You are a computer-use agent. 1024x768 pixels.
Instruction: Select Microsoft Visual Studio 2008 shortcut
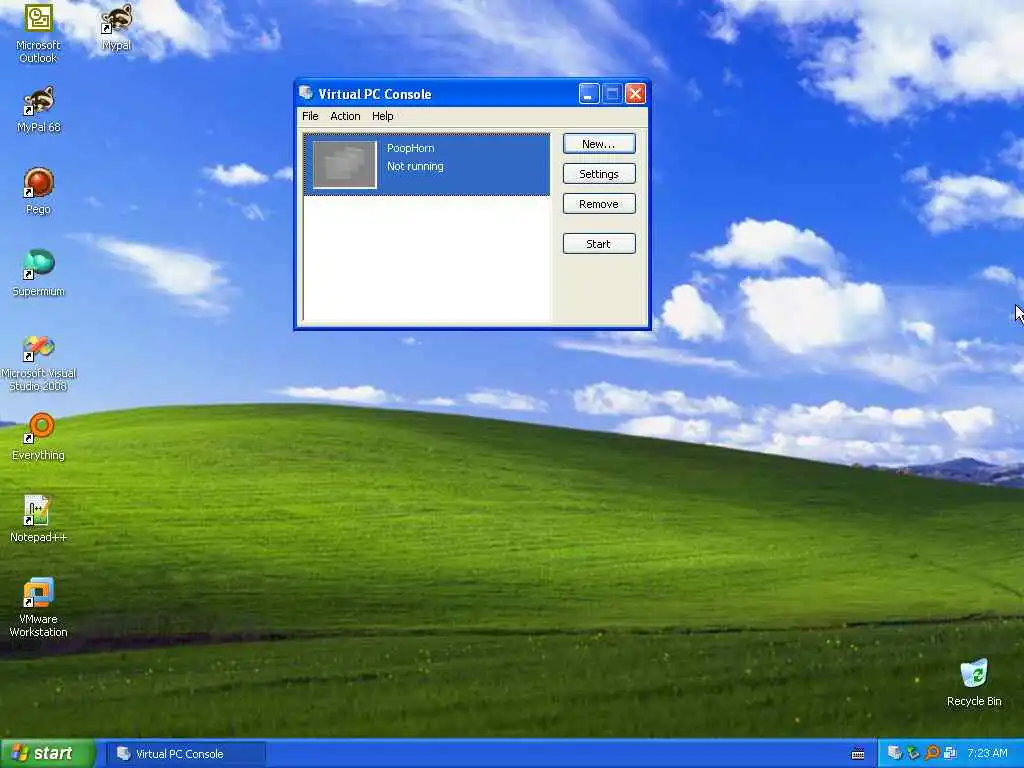[x=39, y=363]
